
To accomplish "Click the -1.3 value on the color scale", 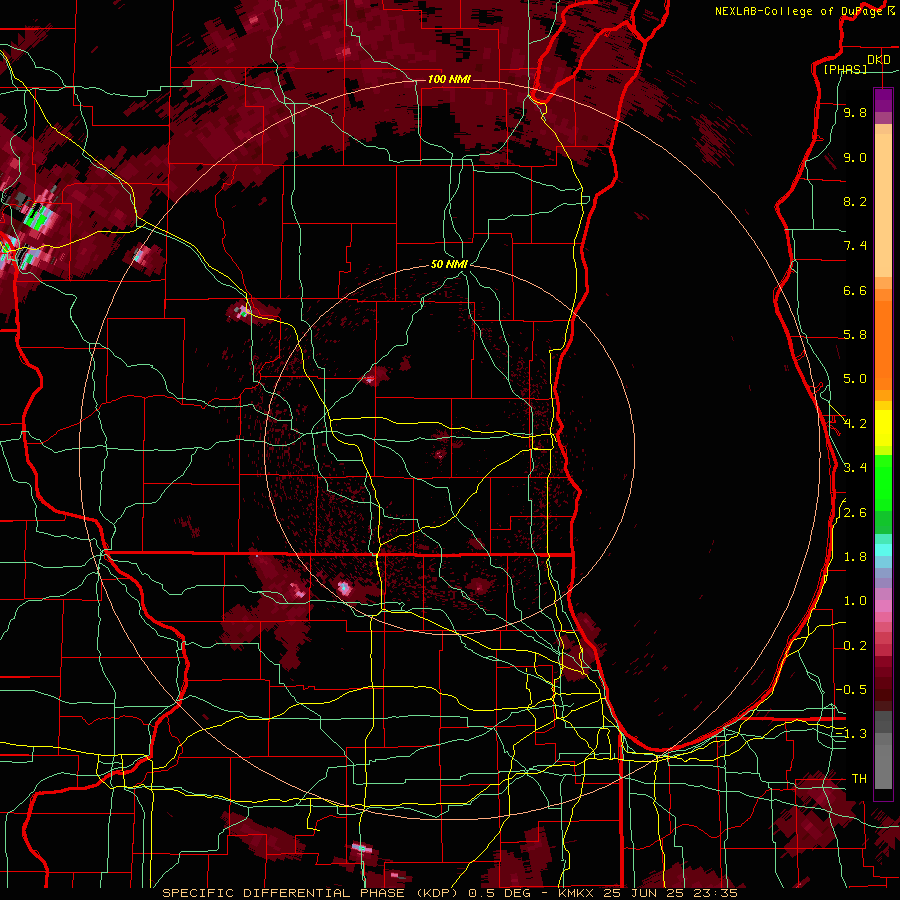I will point(852,734).
